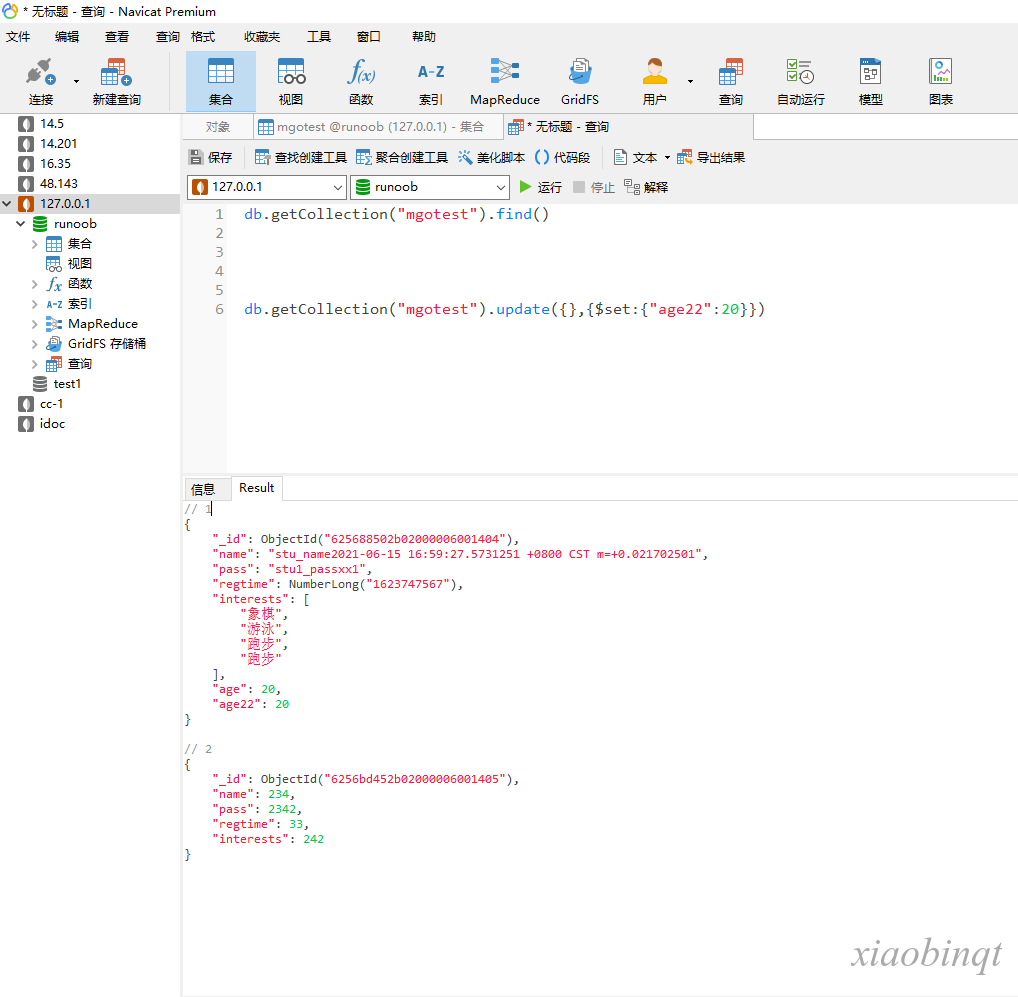Run the query with 运行 button
This screenshot has height=997, width=1018.
click(541, 187)
